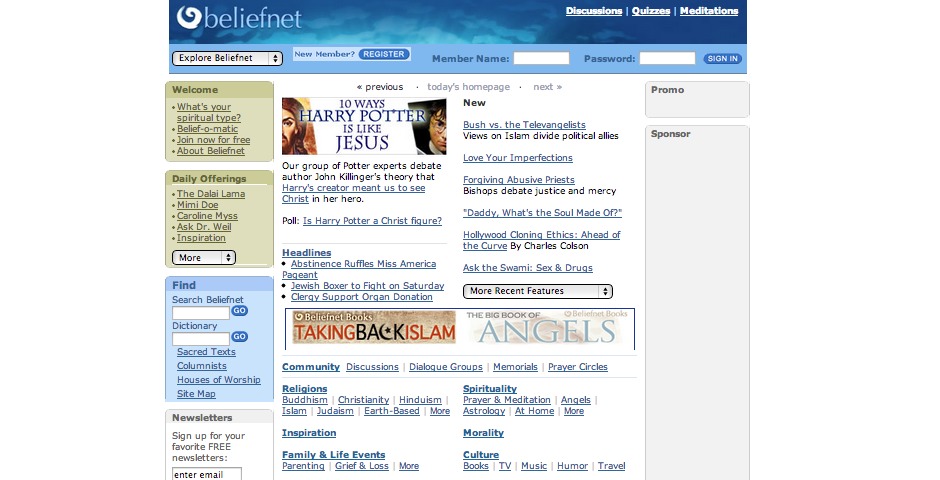The height and width of the screenshot is (480, 940).
Task: Click the Big Book of Angels banner
Action: pyautogui.click(x=546, y=328)
